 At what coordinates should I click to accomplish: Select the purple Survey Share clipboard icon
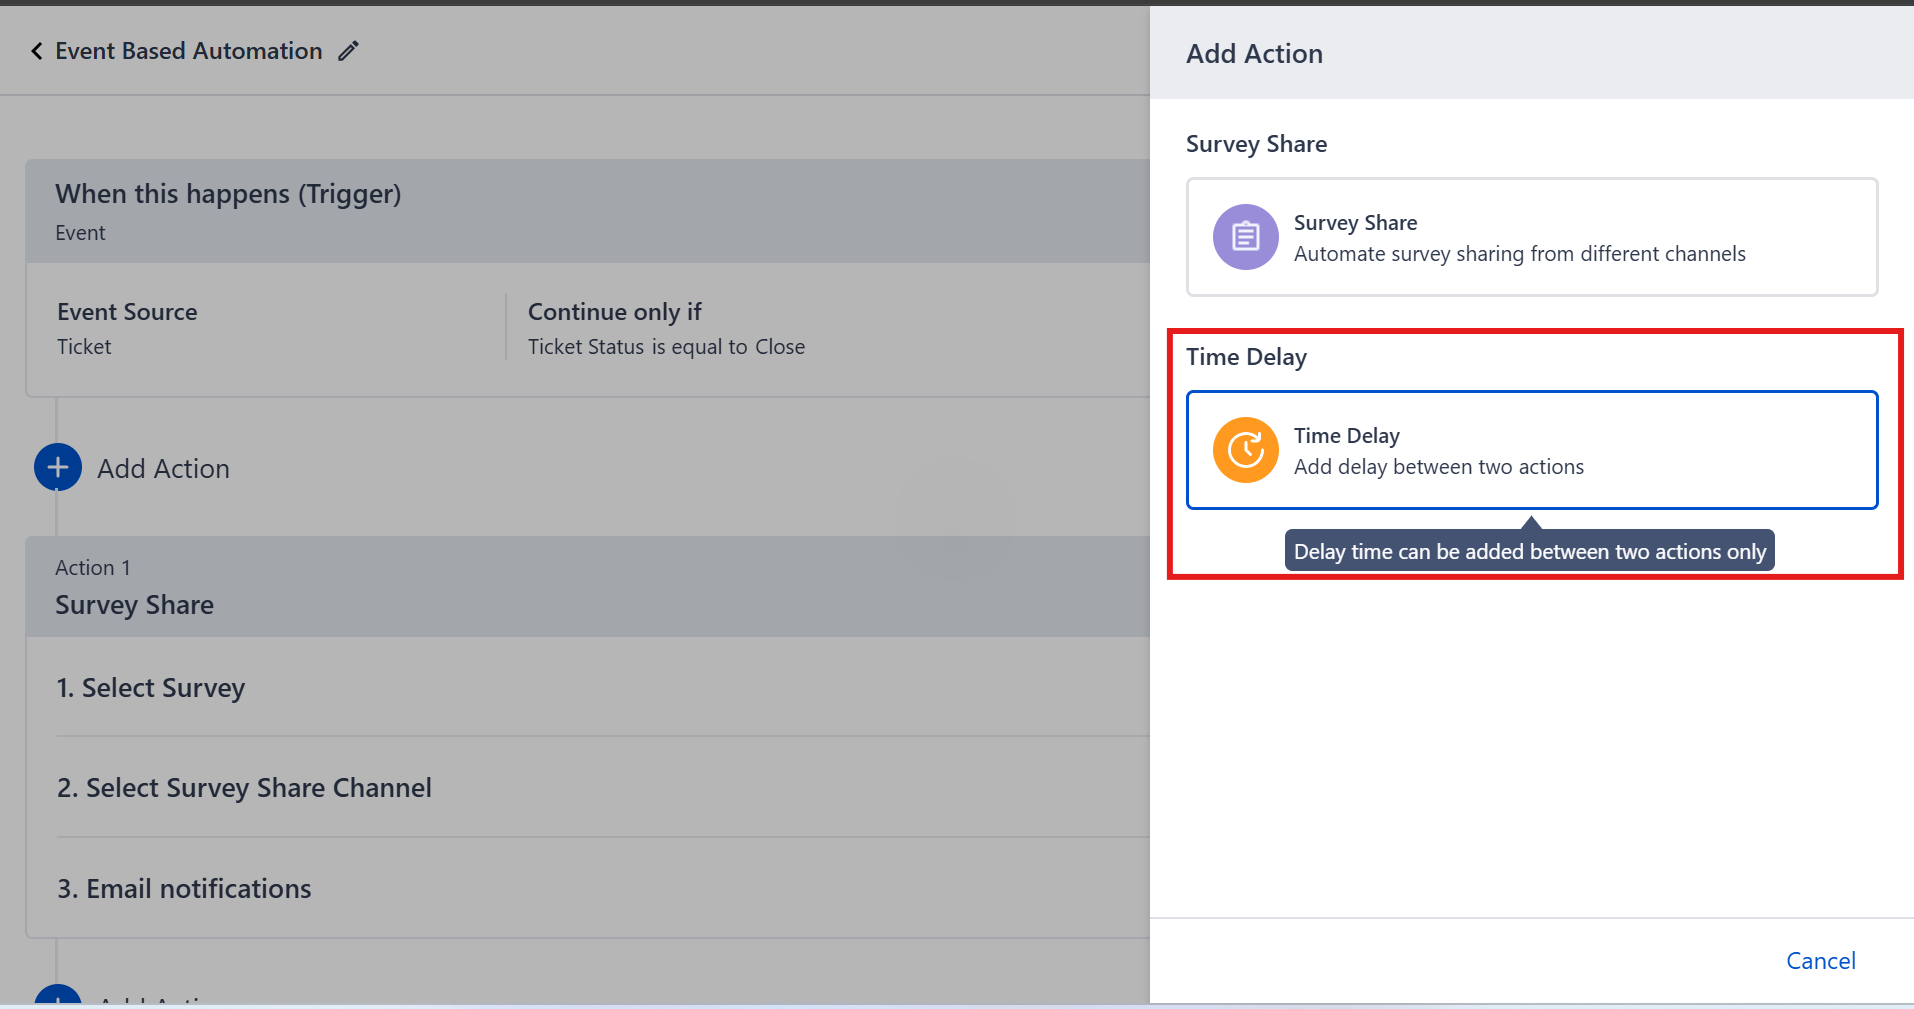click(x=1245, y=237)
